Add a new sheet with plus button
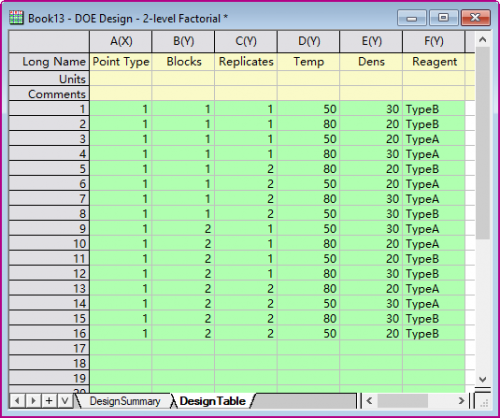Screen dimensions: 500x418 coord(49,400)
